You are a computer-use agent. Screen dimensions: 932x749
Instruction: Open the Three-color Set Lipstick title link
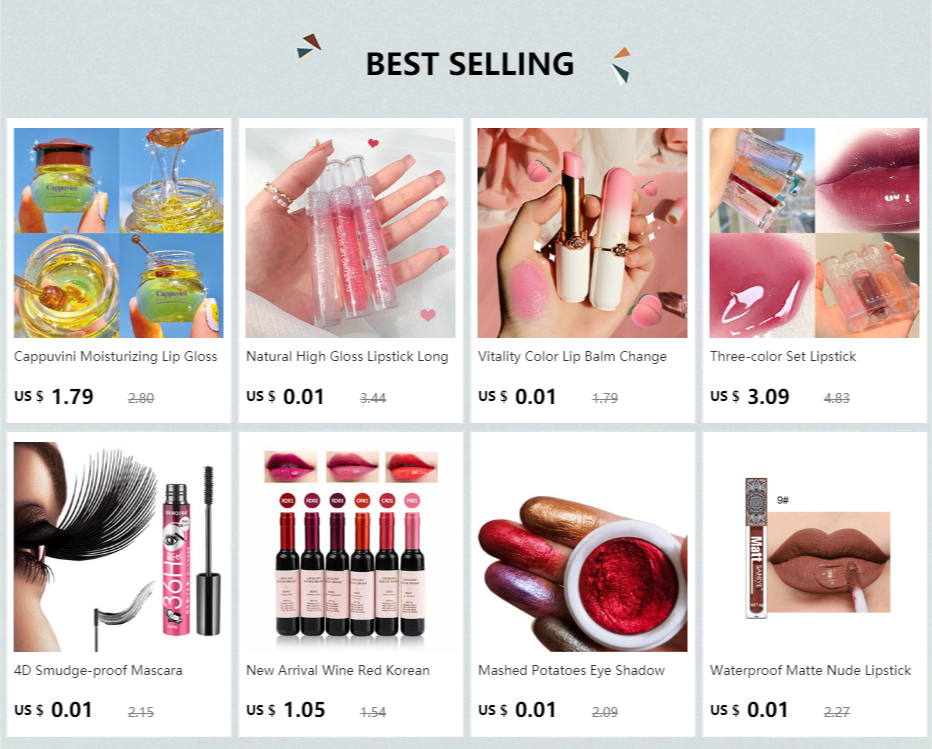(783, 357)
